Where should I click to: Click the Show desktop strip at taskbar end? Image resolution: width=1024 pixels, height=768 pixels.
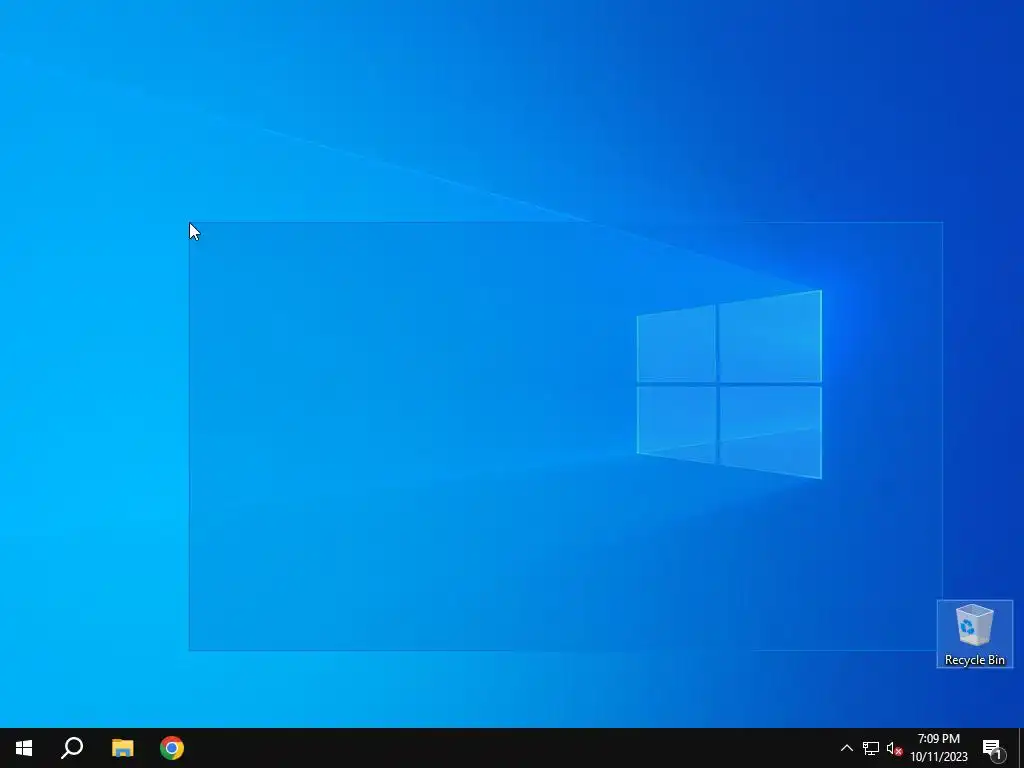[1021, 748]
